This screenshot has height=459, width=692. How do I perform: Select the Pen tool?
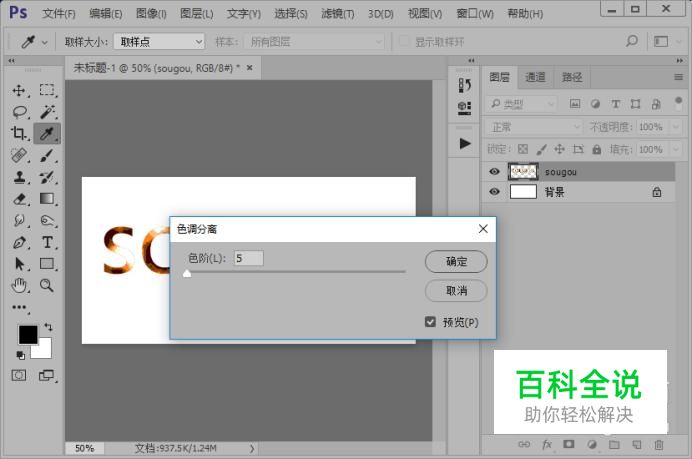click(19, 242)
